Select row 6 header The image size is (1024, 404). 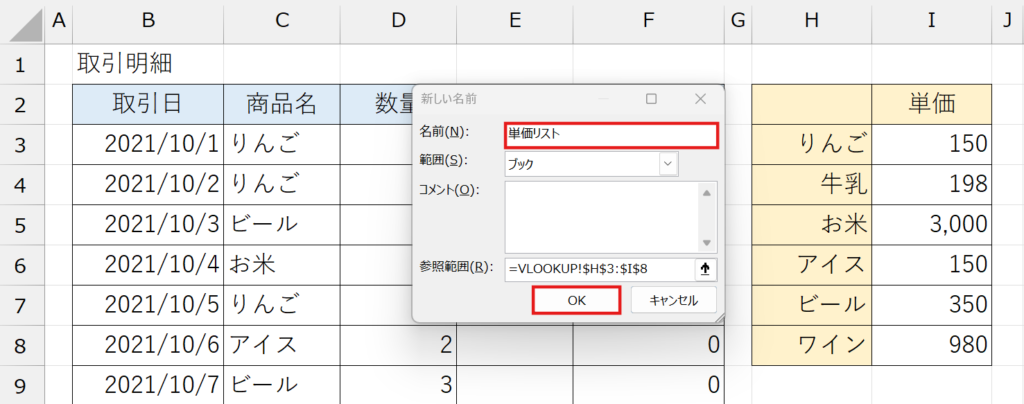pos(23,265)
